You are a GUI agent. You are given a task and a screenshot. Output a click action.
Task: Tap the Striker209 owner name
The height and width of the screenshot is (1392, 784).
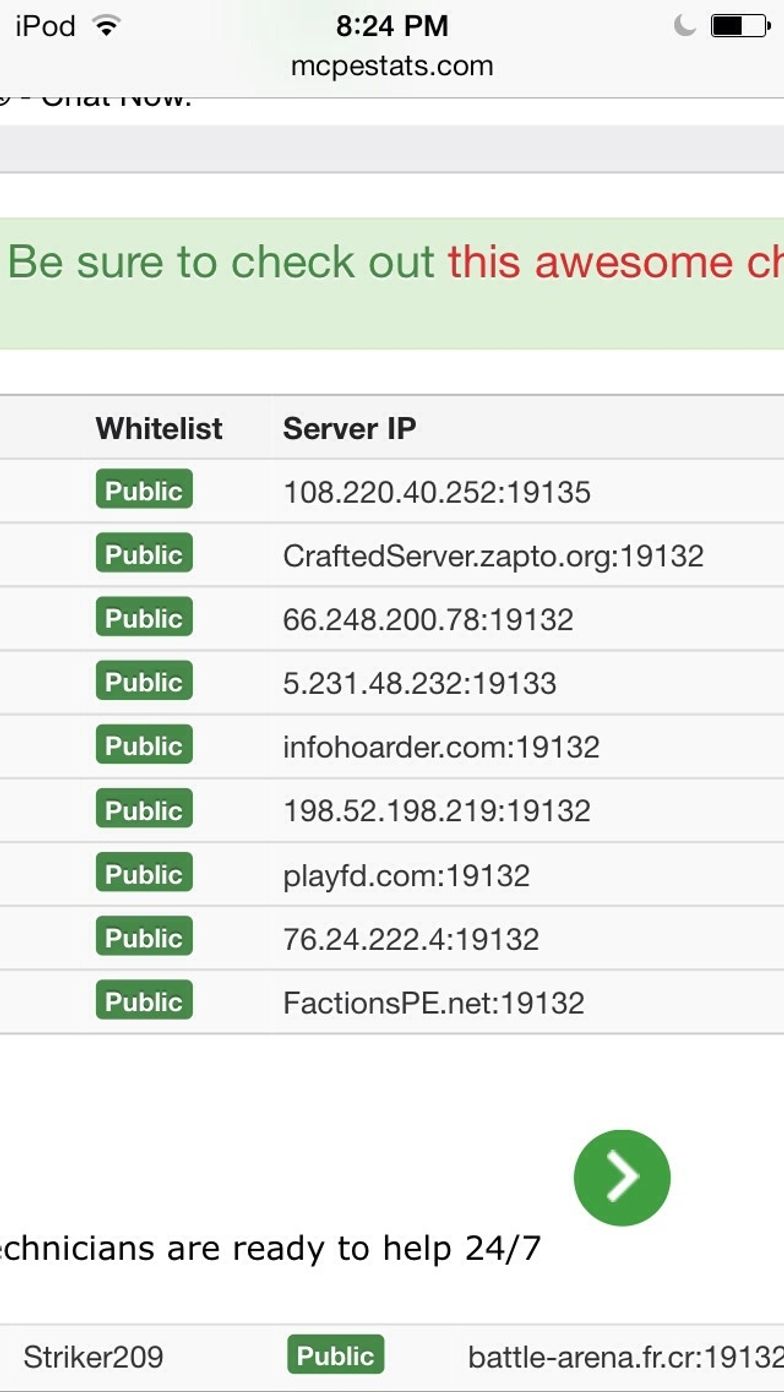[x=93, y=1357]
